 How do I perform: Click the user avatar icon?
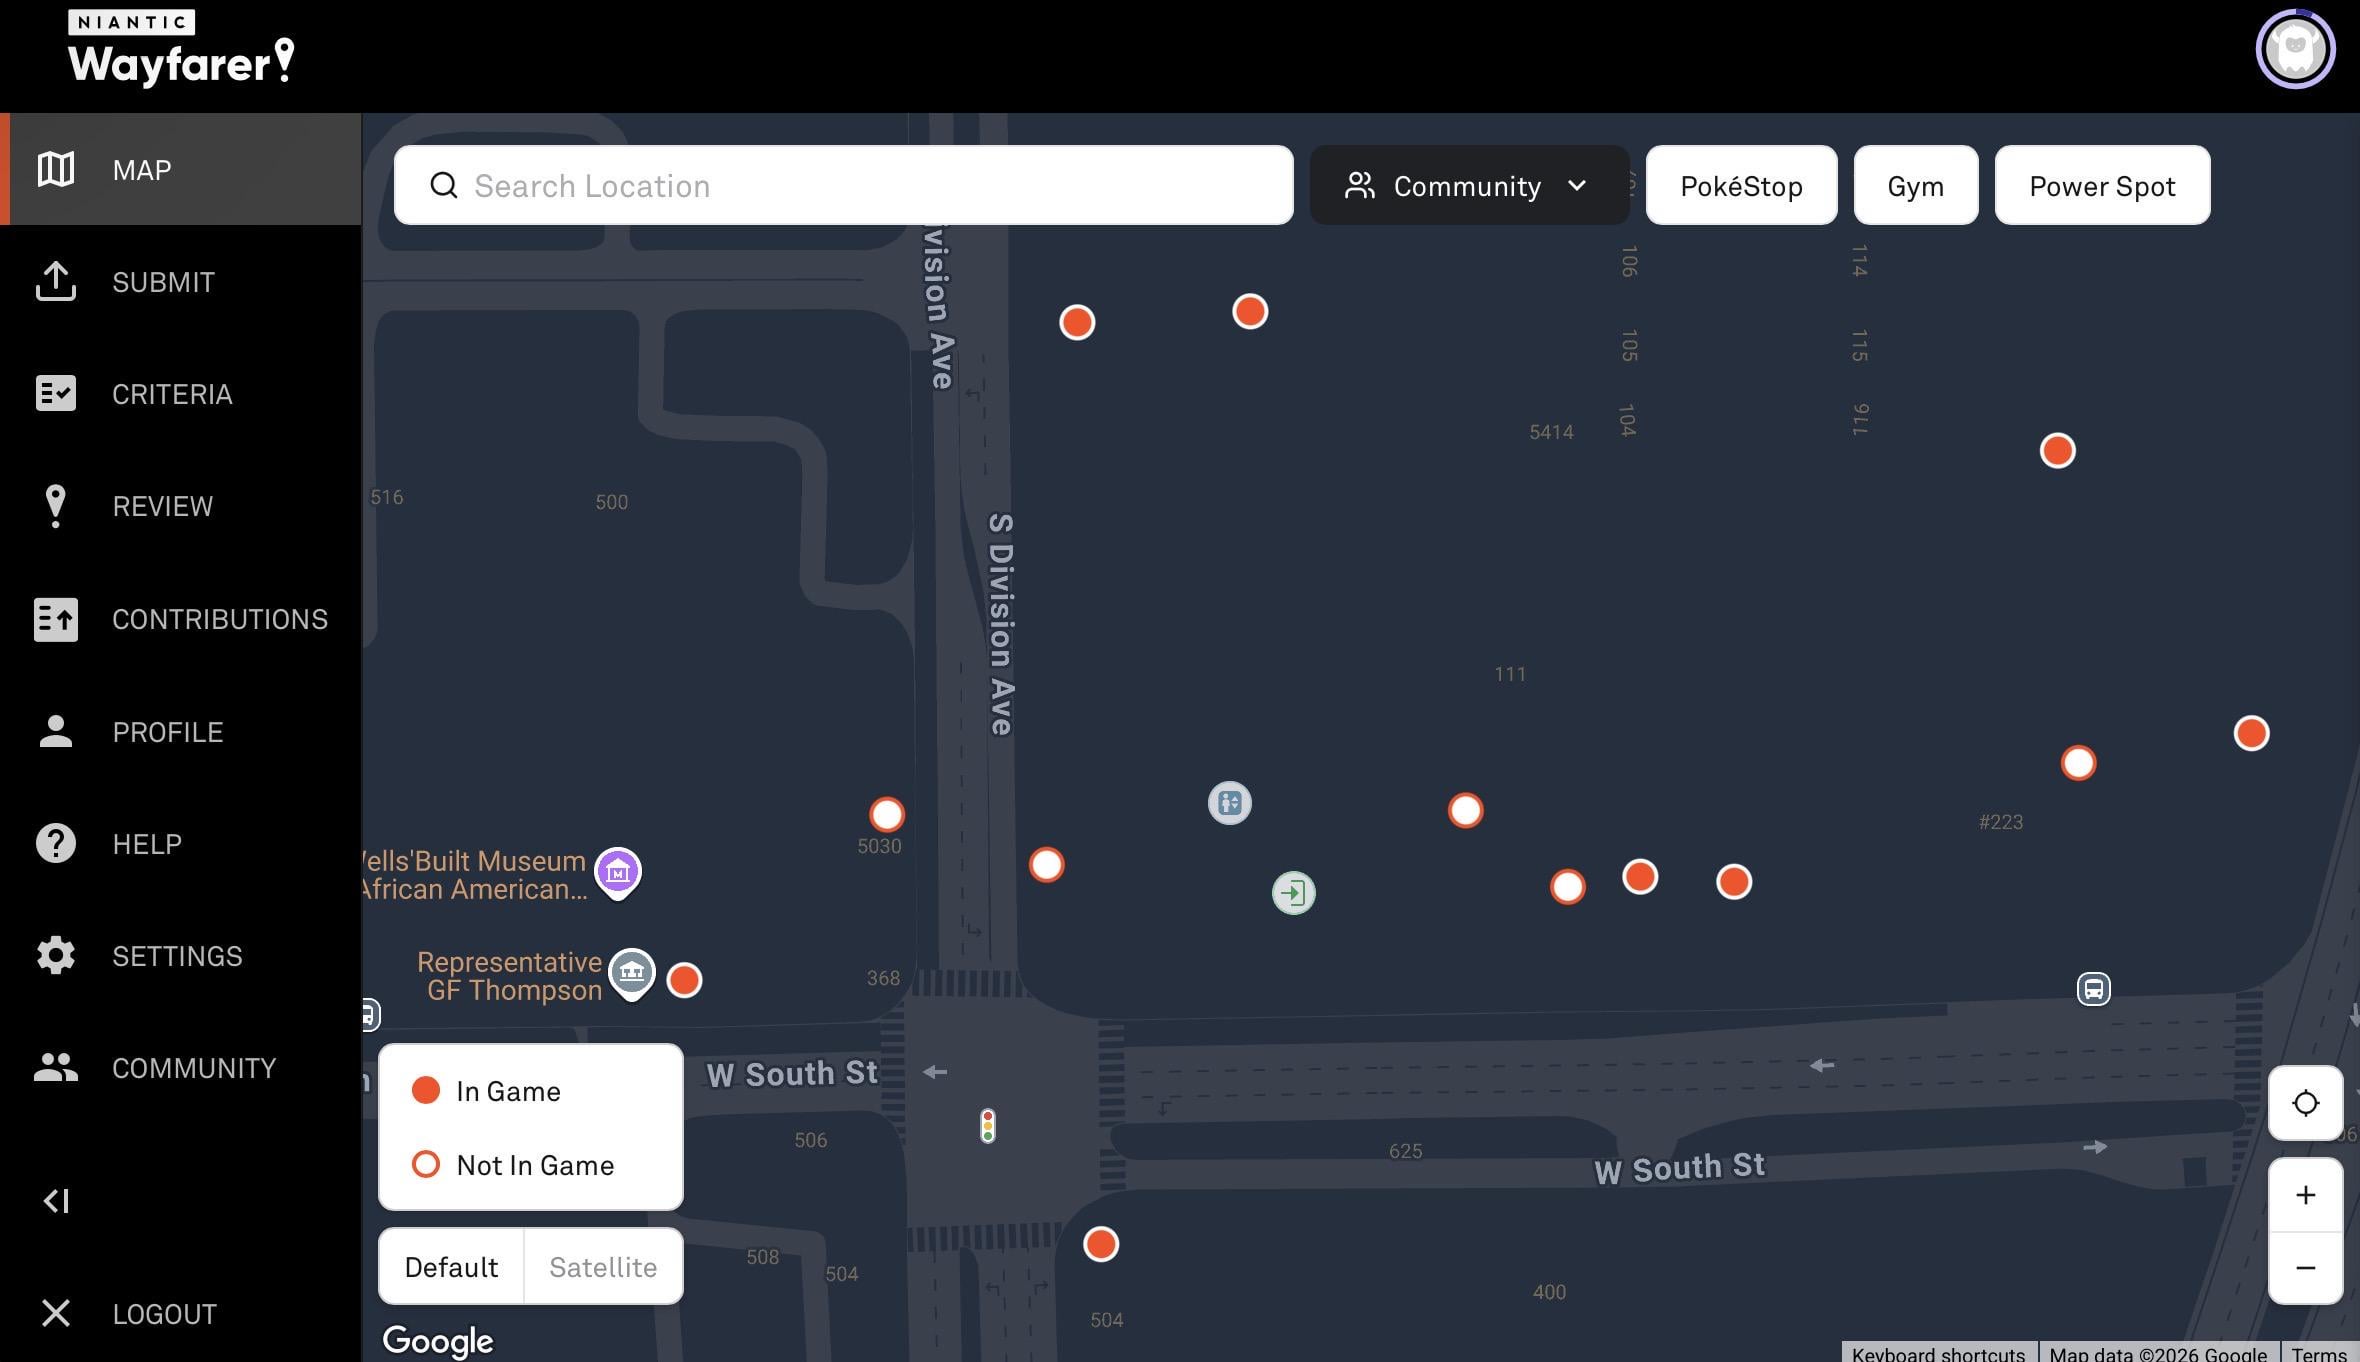pos(2295,49)
